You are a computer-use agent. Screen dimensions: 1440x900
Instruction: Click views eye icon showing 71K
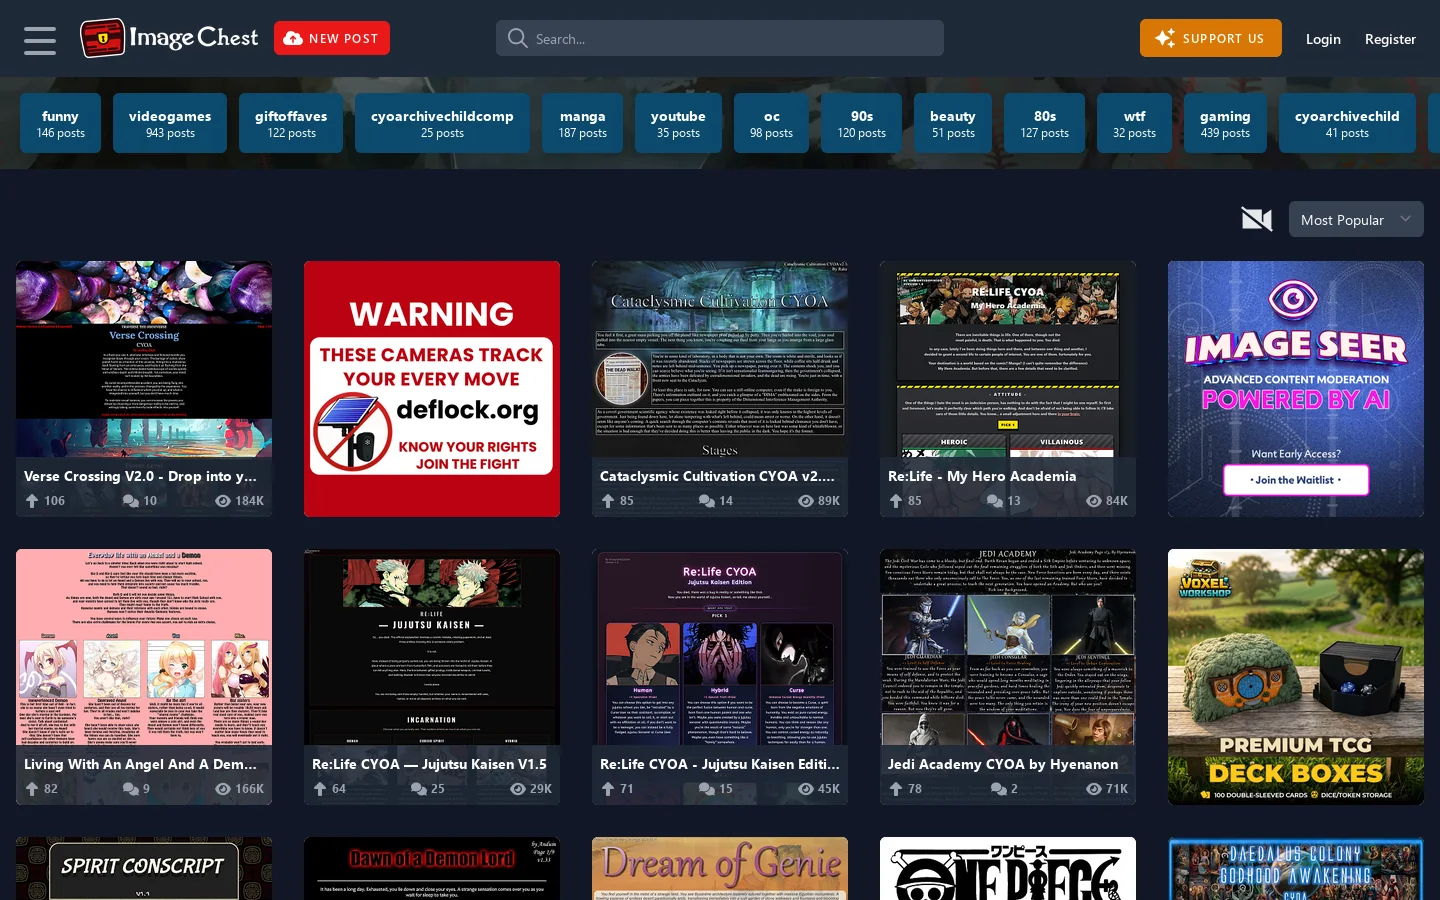click(x=1094, y=789)
